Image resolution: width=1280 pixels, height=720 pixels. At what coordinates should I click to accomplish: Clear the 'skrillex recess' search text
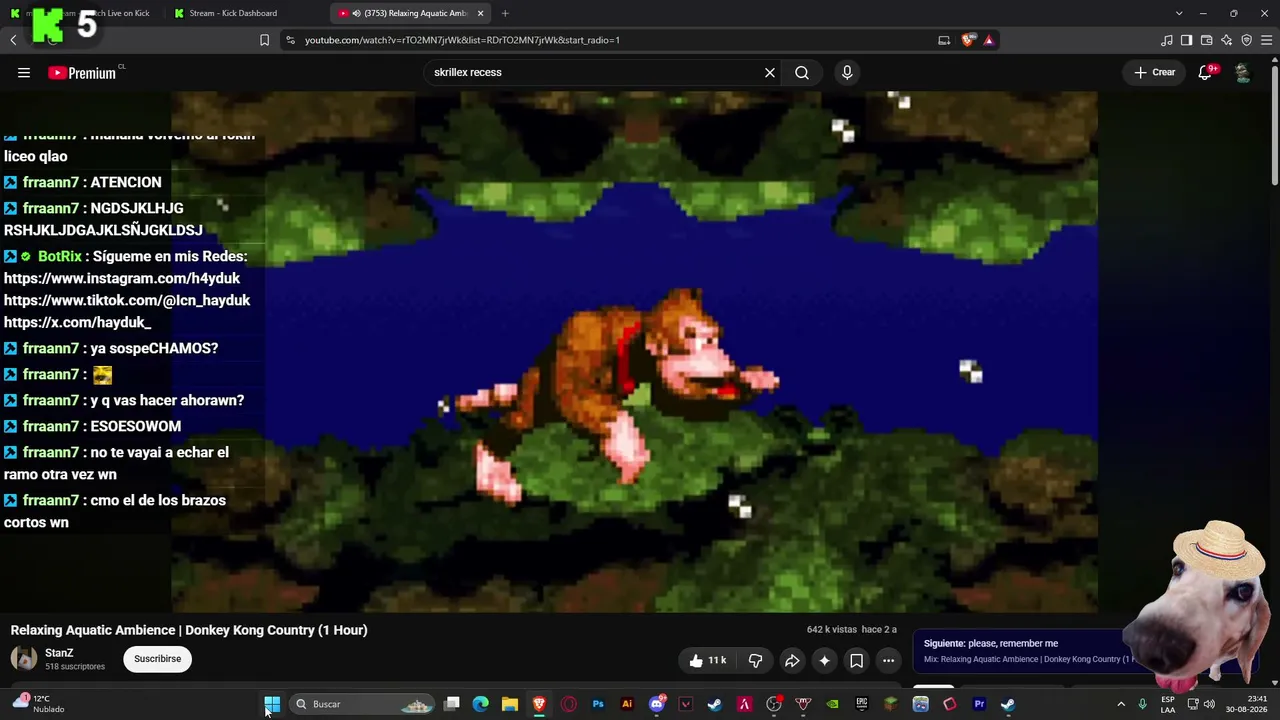pos(770,72)
